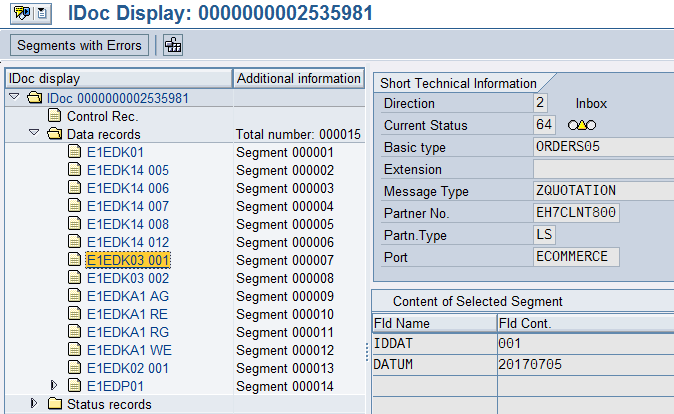The image size is (674, 414).
Task: Collapse the IDoc 0000000002535981 root node
Action: pos(13,98)
